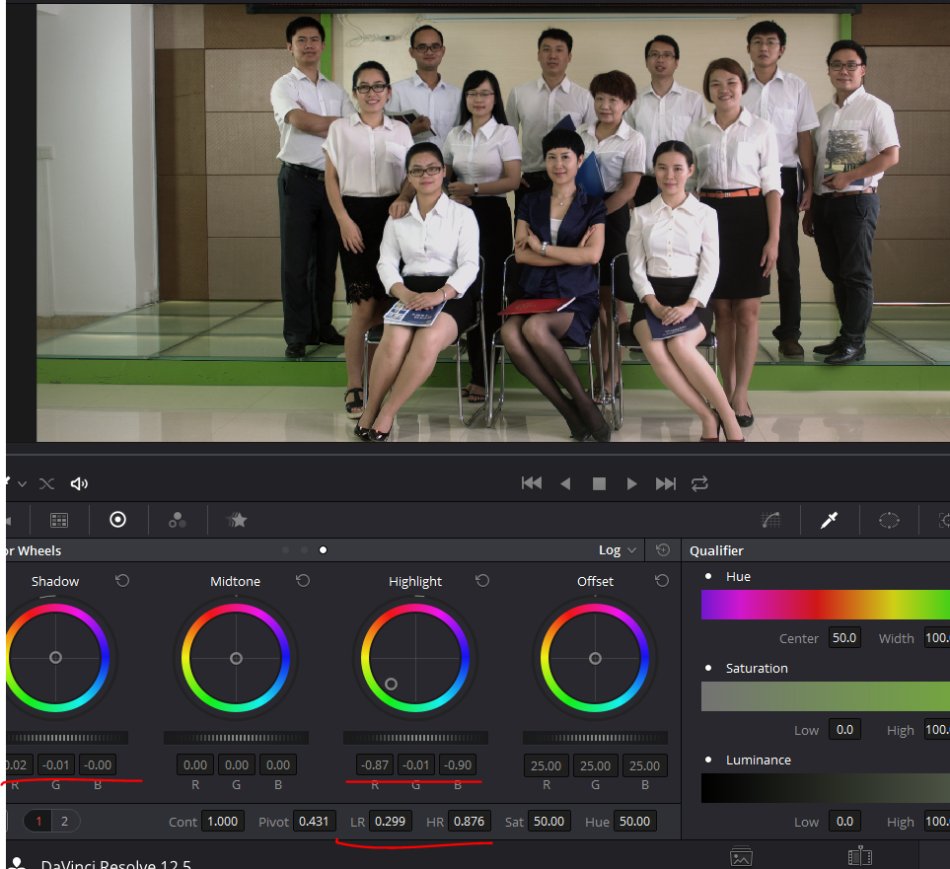Image resolution: width=950 pixels, height=869 pixels.
Task: Toggle the Luminance qualifier on or off
Action: coord(708,759)
